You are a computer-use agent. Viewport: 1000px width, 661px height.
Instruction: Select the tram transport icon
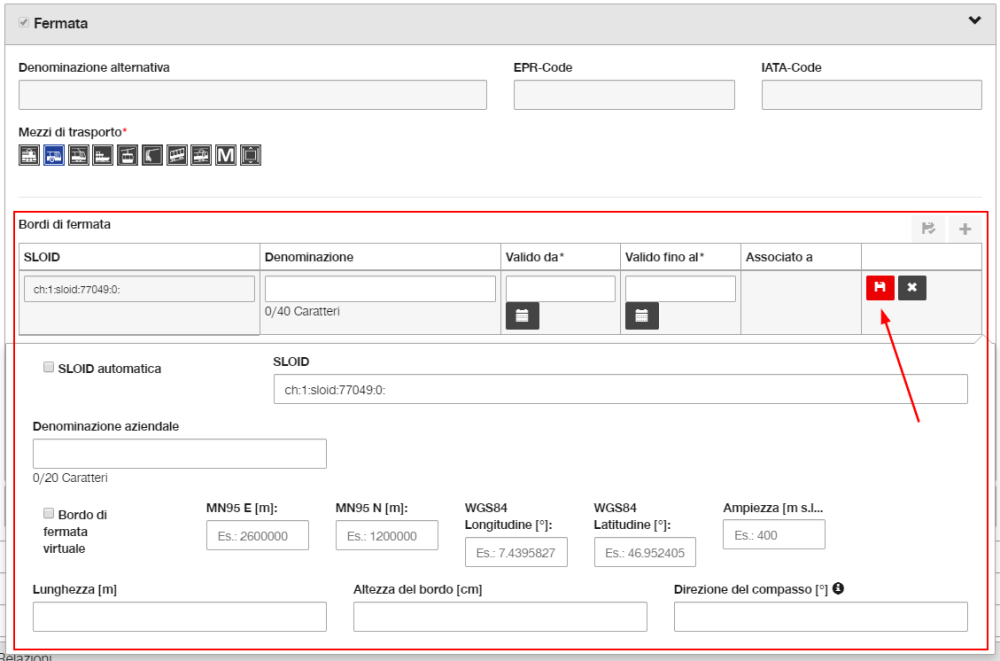78,155
